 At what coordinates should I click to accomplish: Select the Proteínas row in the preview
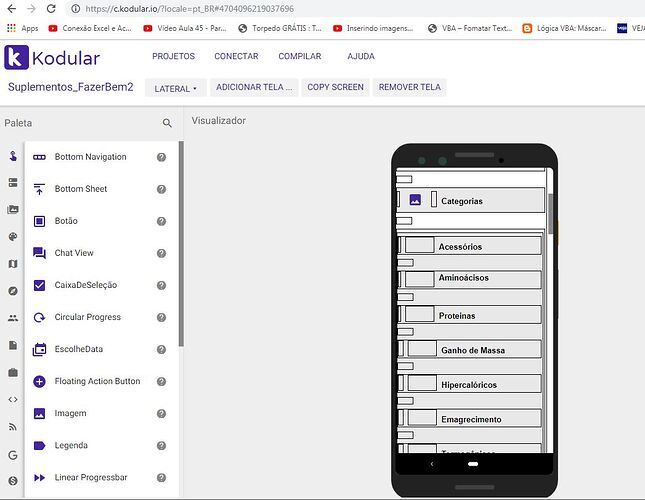pyautogui.click(x=469, y=314)
